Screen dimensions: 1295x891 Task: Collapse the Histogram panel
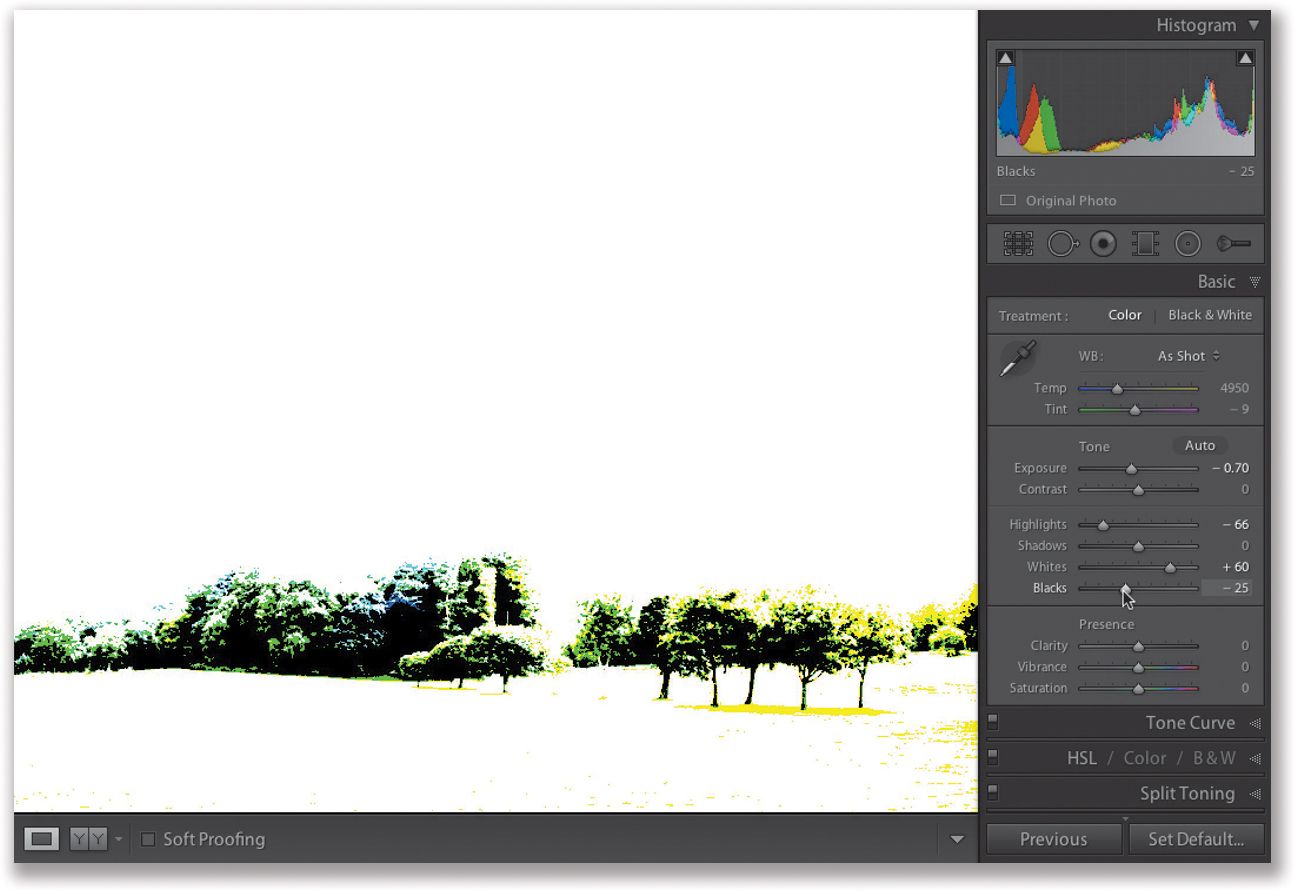1254,25
